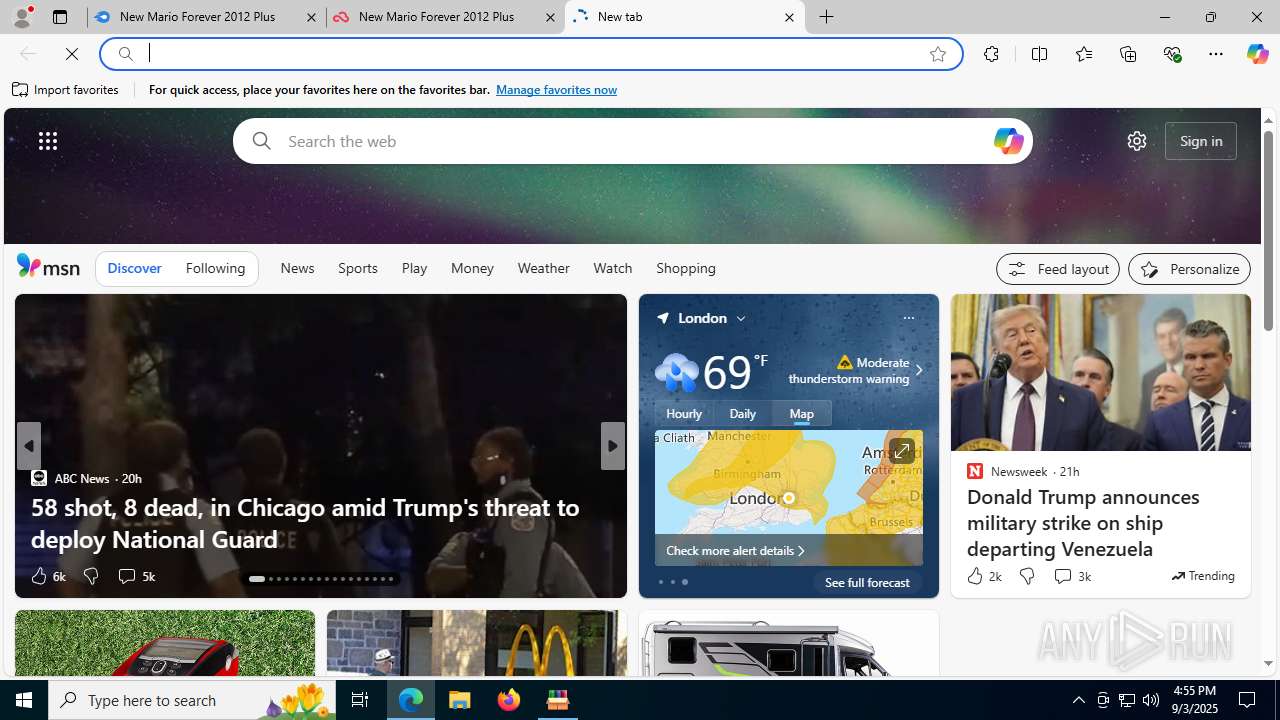Expand the London location dropdown
This screenshot has height=720, width=1280.
[x=741, y=318]
